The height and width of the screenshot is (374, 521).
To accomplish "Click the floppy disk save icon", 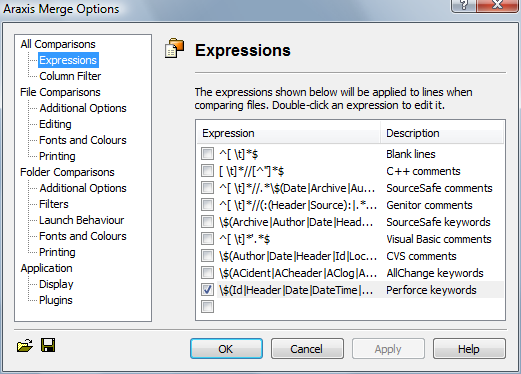I will (x=48, y=345).
